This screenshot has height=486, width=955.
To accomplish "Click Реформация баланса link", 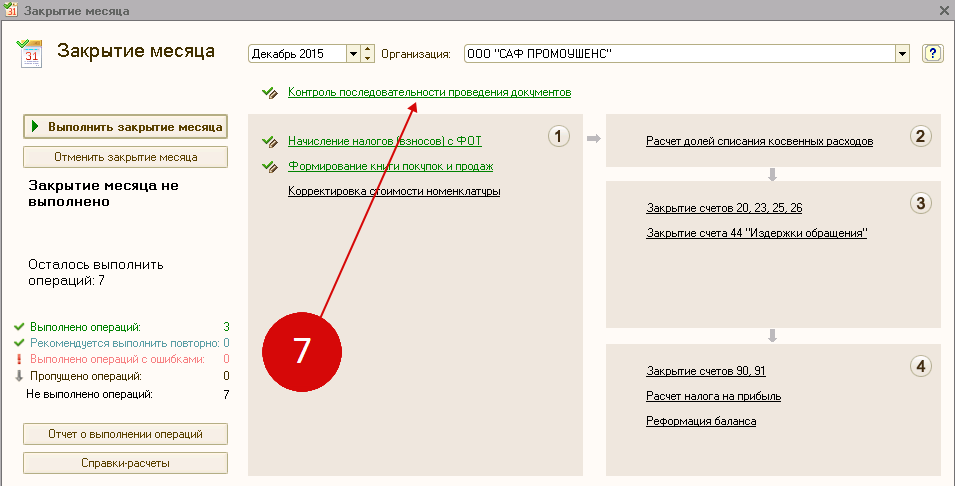I will [701, 421].
